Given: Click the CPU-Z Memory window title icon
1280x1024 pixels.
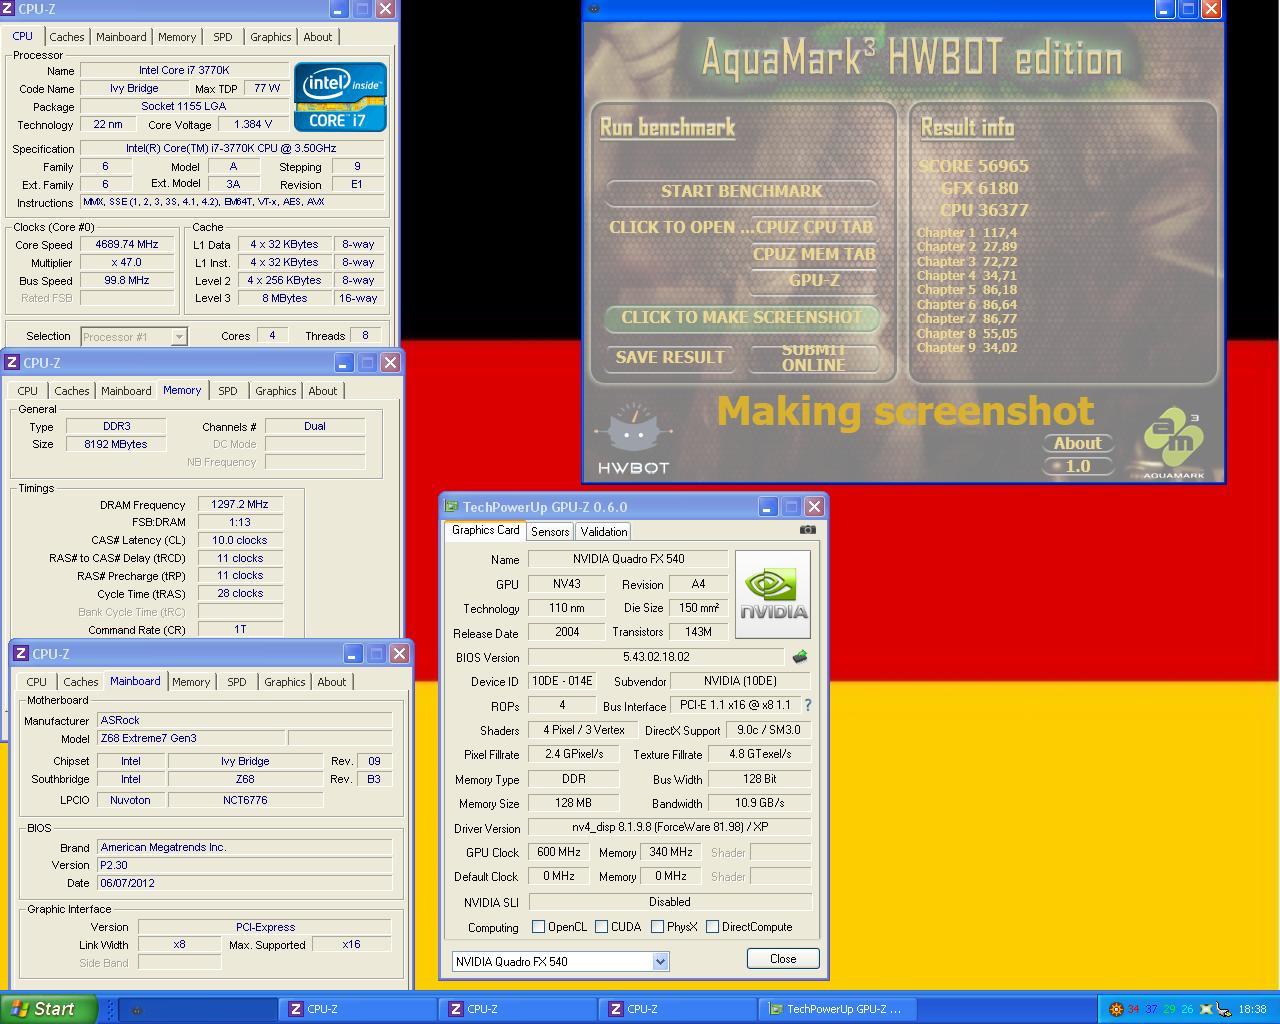Looking at the screenshot, I should point(12,362).
